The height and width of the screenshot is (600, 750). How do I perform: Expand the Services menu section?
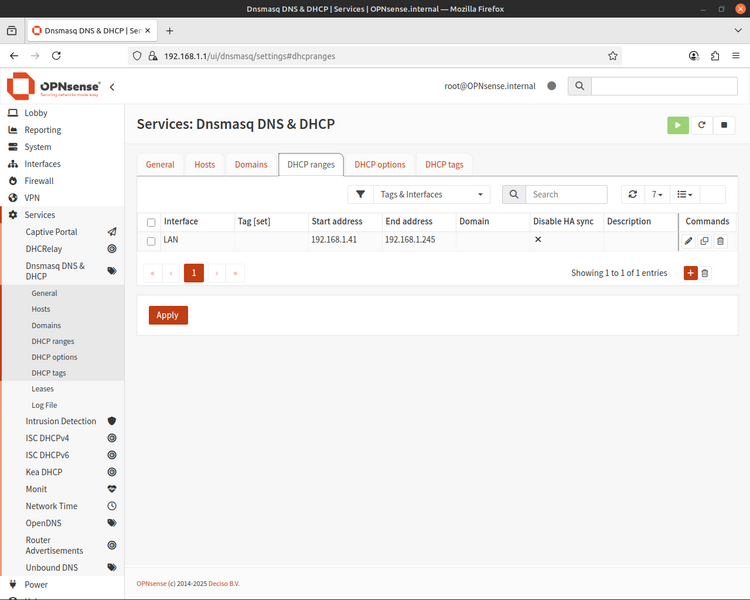point(40,215)
